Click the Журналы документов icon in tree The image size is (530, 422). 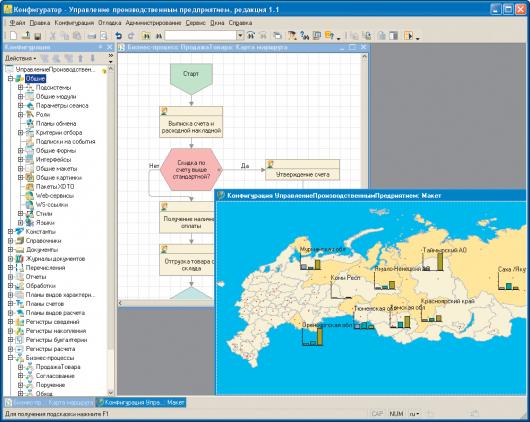click(20, 259)
